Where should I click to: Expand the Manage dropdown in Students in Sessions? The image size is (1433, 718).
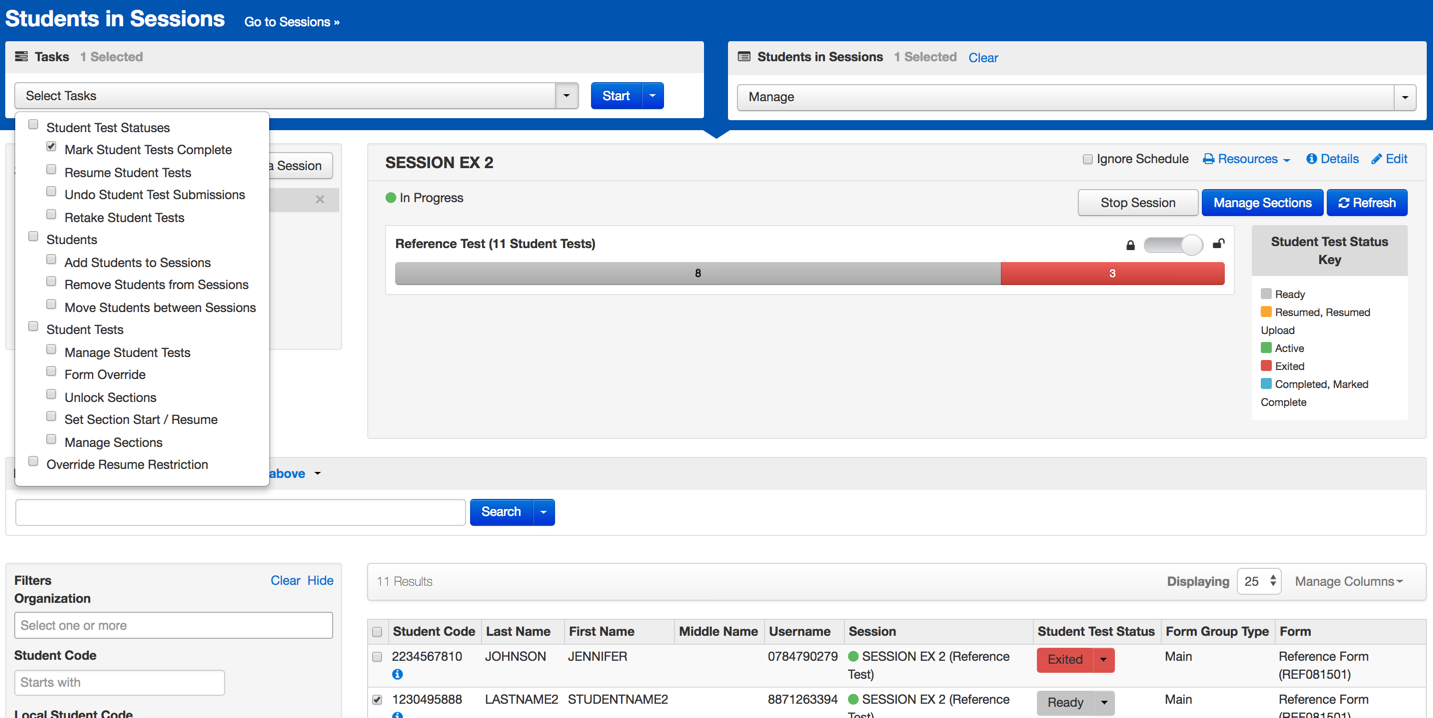tap(1404, 97)
